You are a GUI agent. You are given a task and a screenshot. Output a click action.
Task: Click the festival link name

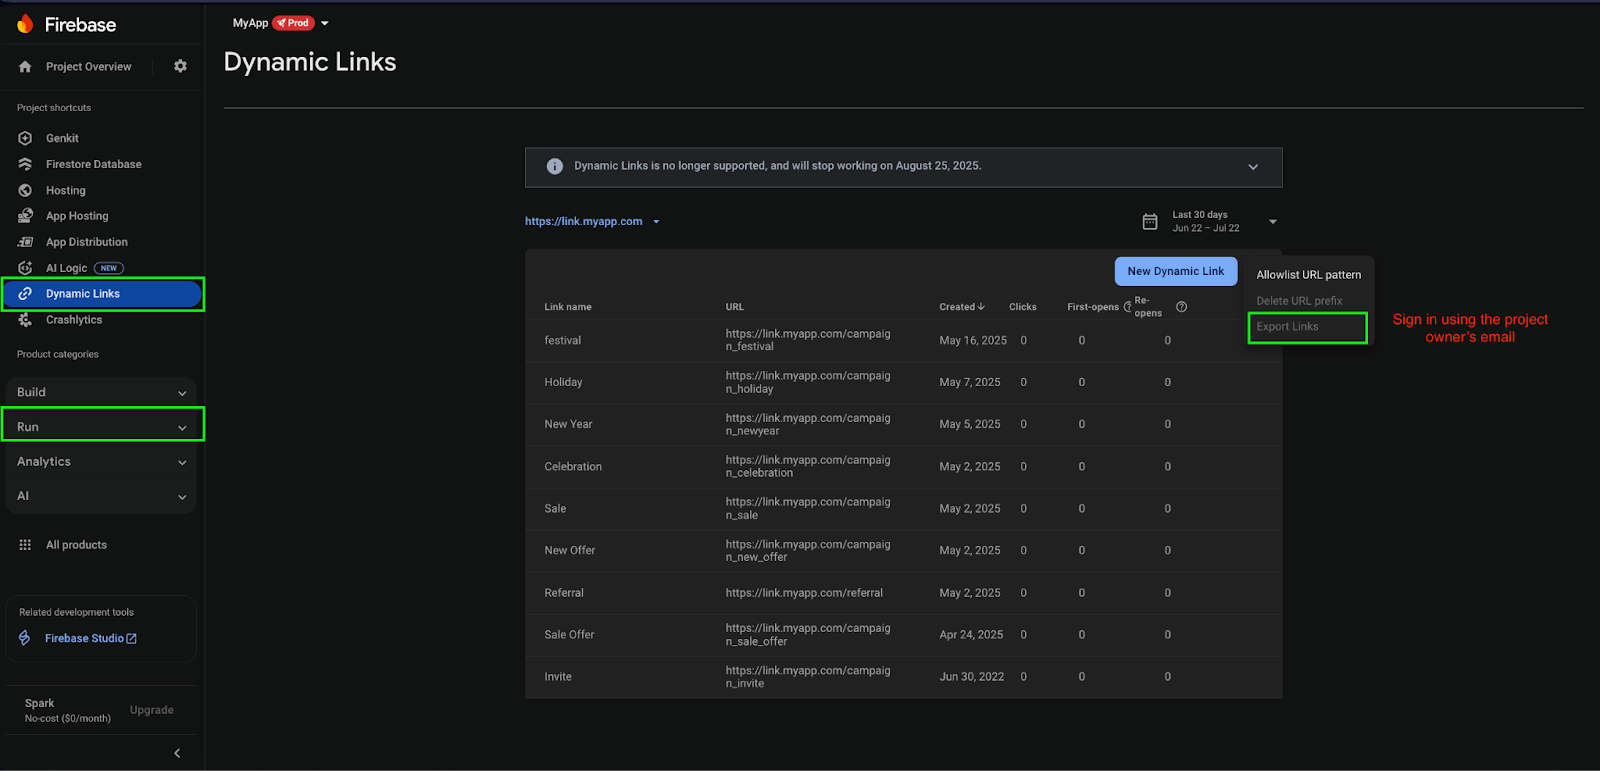coord(563,341)
